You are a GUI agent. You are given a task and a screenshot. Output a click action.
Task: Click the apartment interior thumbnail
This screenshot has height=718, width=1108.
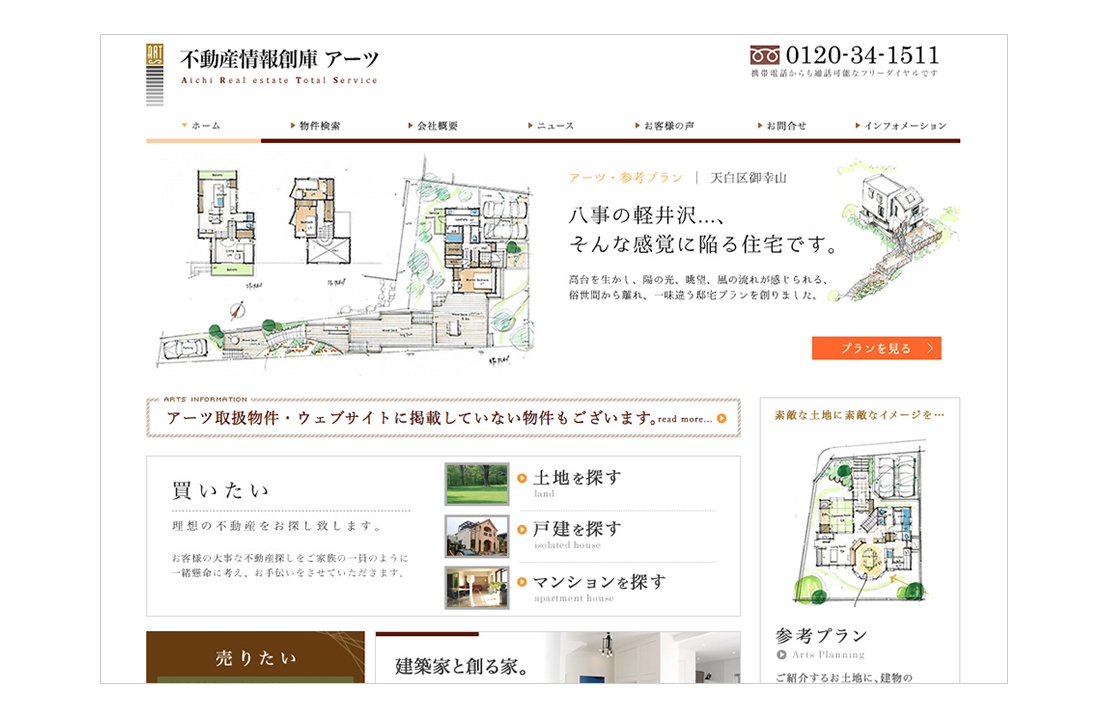477,588
